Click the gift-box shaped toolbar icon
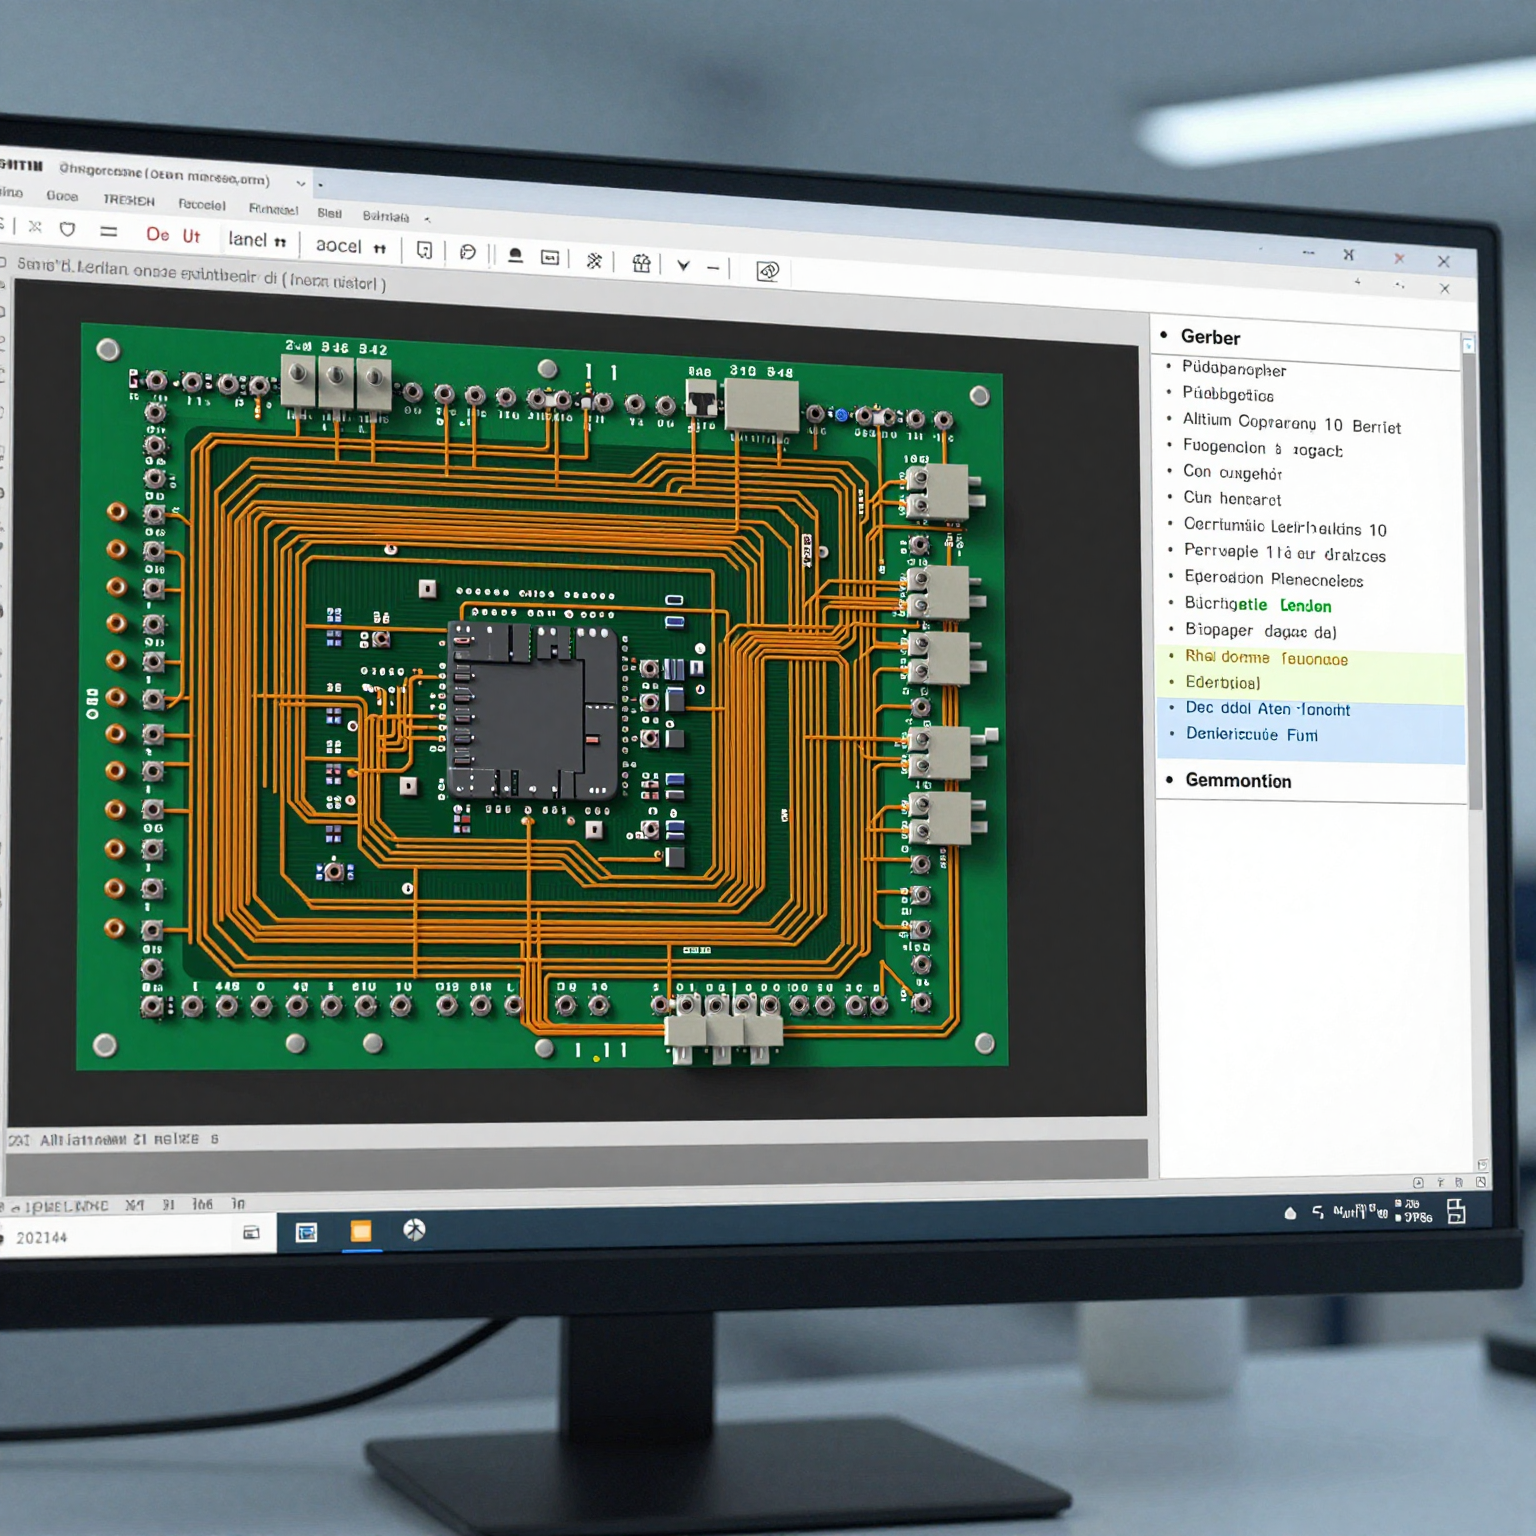The width and height of the screenshot is (1536, 1536). pyautogui.click(x=641, y=263)
